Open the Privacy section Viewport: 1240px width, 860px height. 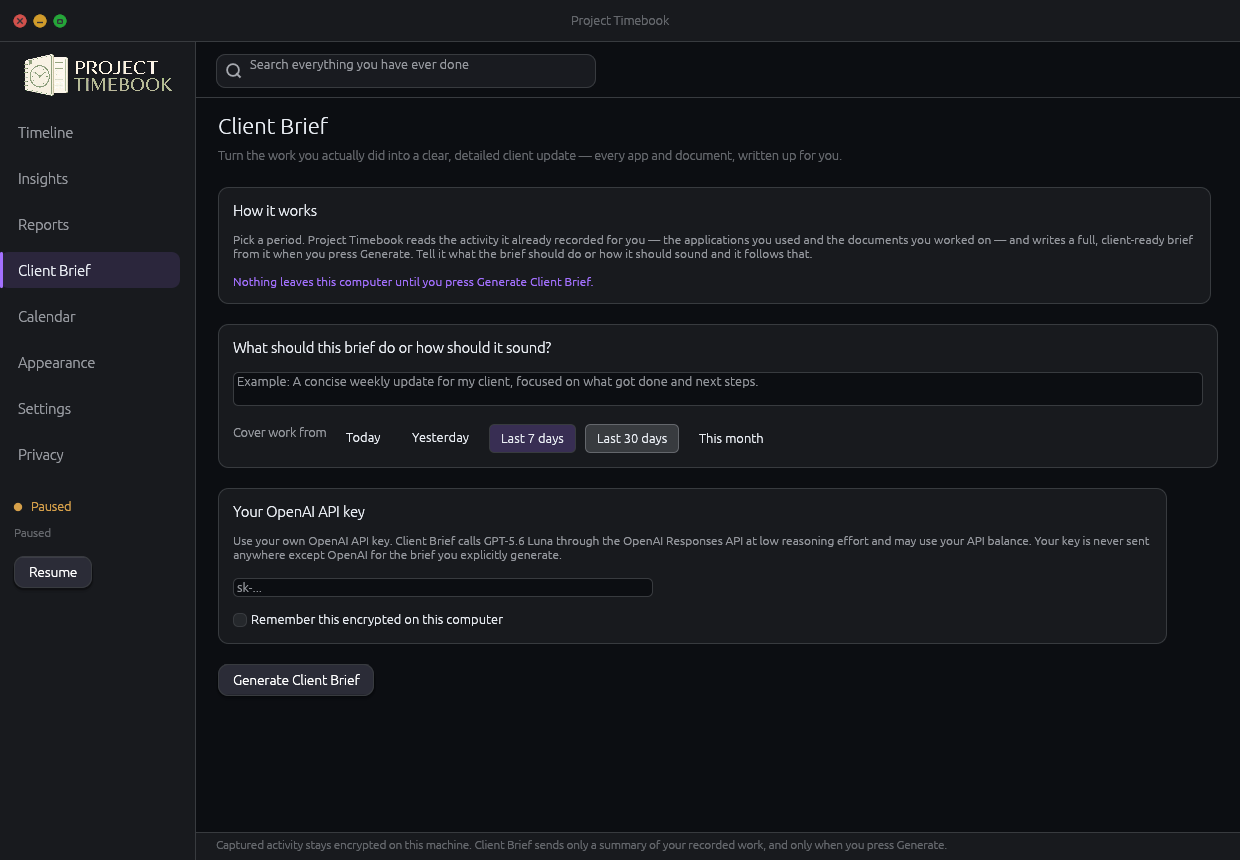[90, 455]
